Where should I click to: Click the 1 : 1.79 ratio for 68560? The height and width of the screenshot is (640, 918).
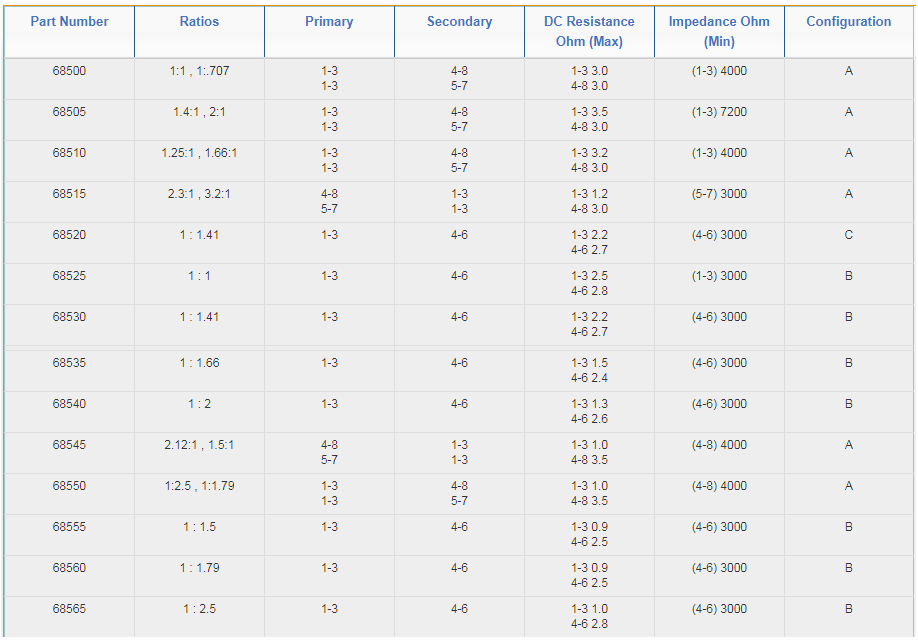click(x=199, y=569)
